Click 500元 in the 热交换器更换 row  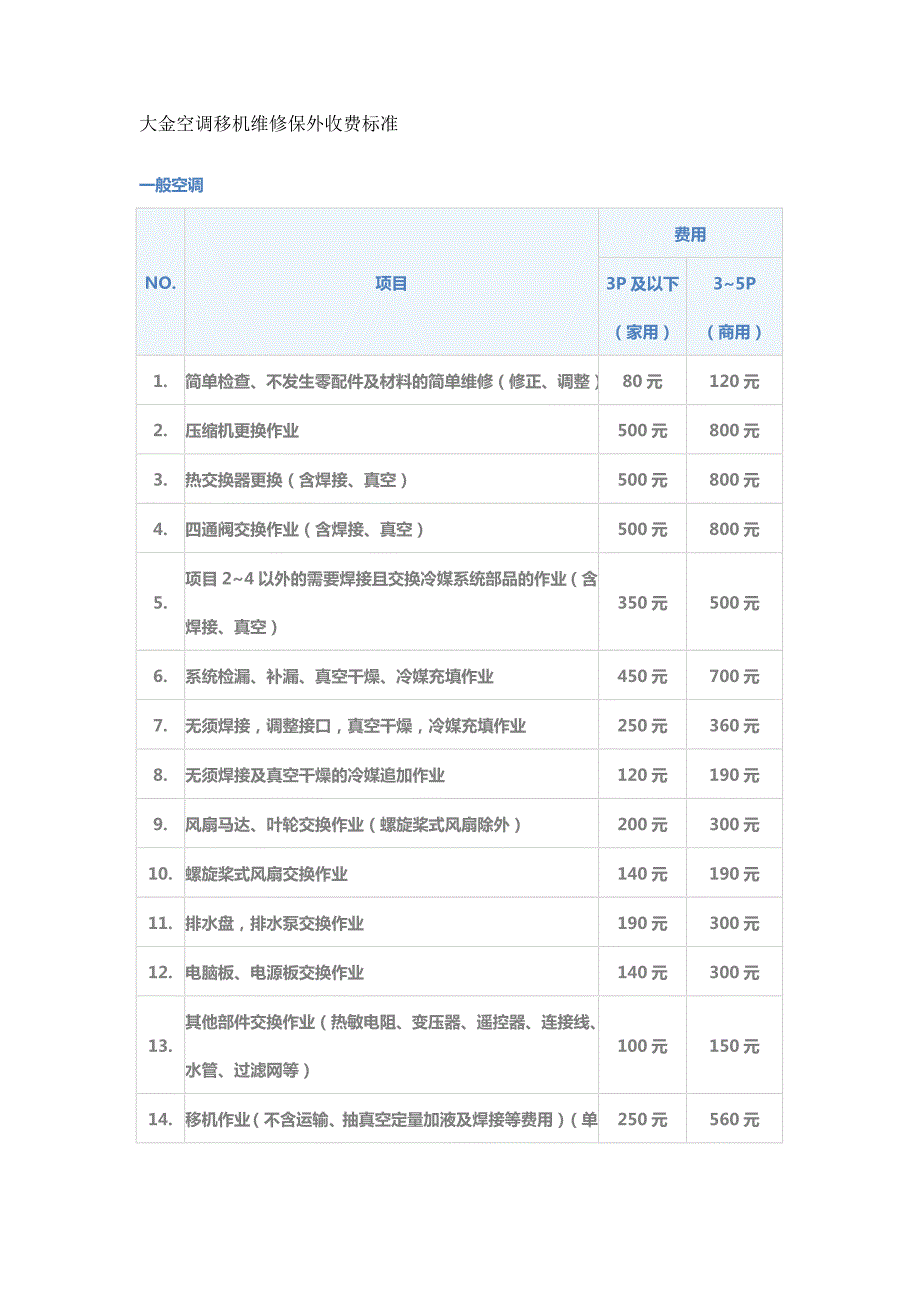[642, 480]
